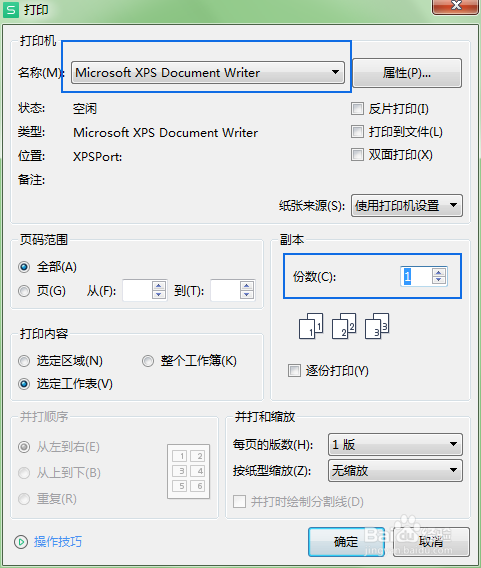Open the 操作技巧 tips link
This screenshot has width=481, height=568.
point(58,542)
